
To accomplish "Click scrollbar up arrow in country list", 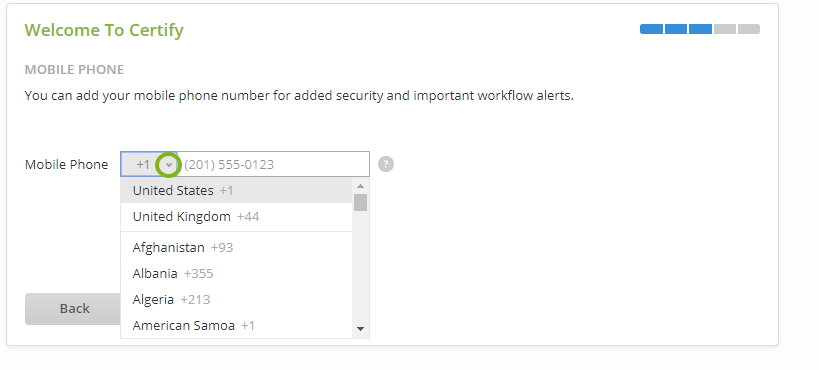I will [360, 186].
